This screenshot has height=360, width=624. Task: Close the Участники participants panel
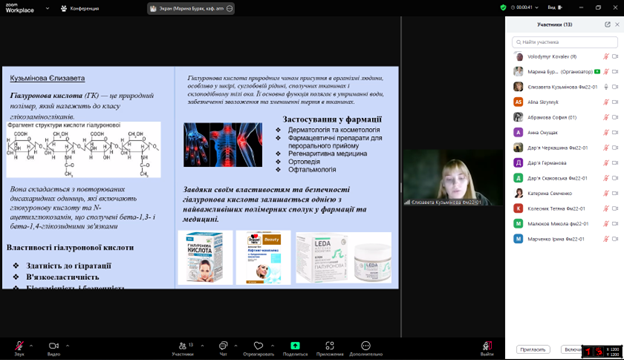pyautogui.click(x=617, y=24)
